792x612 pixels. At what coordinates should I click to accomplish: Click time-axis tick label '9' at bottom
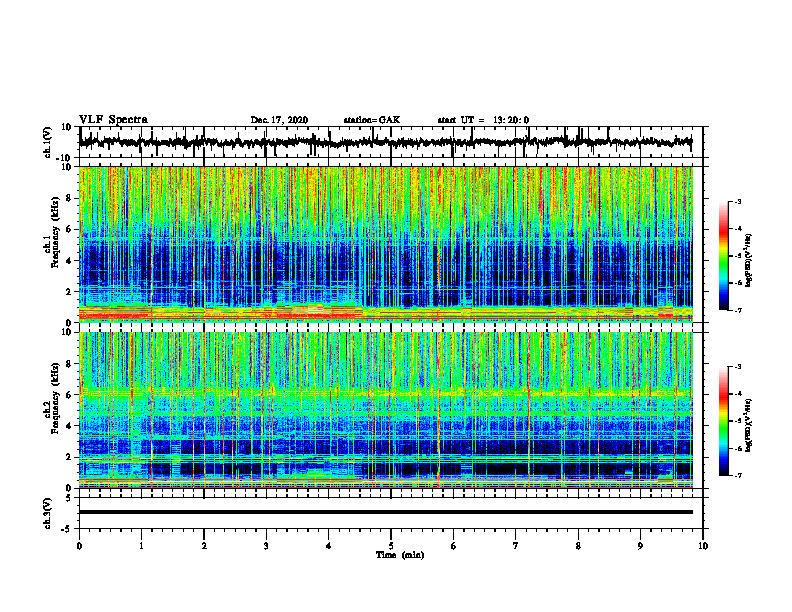(640, 546)
